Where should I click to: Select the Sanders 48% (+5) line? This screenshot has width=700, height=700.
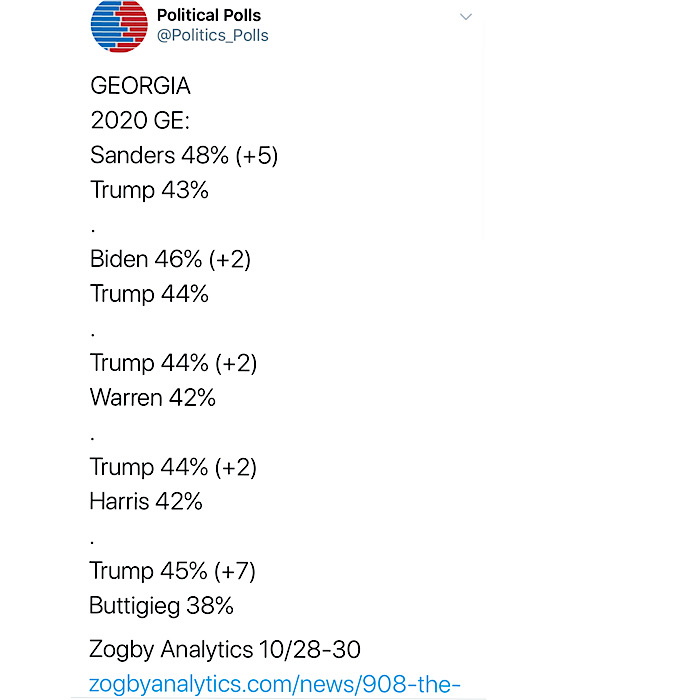pyautogui.click(x=184, y=155)
